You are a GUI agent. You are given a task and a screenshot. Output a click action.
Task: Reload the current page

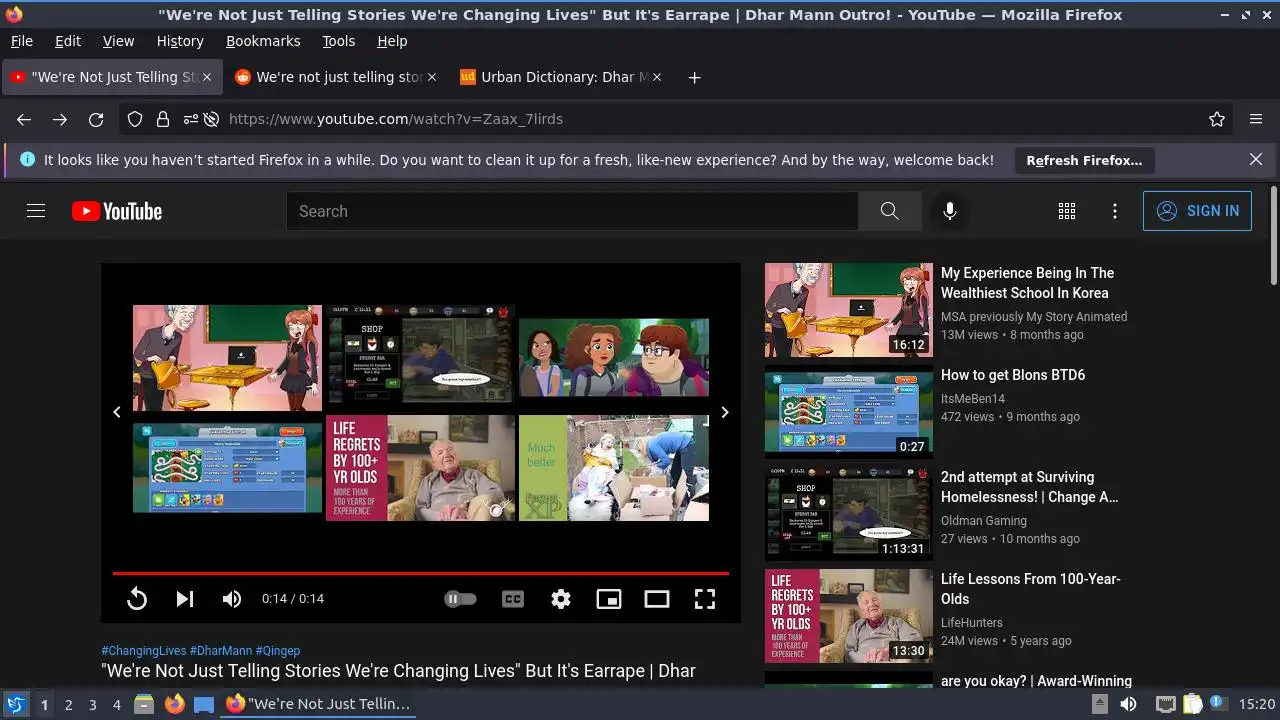click(x=96, y=119)
